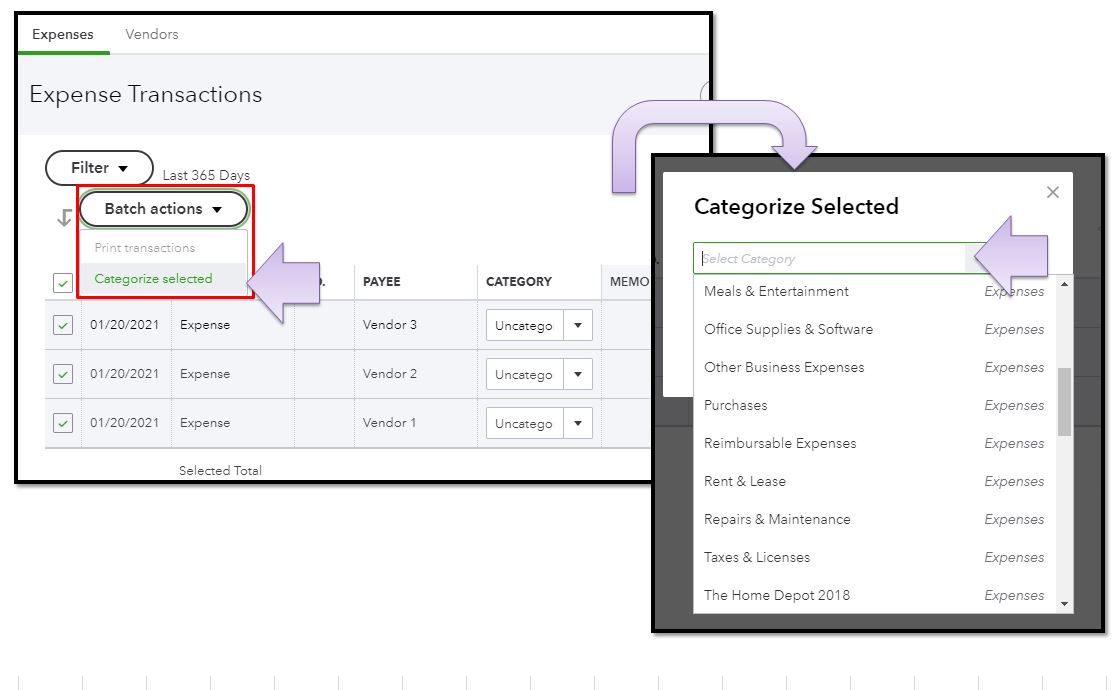Choose The Home Depot 2018 category
The height and width of the screenshot is (690, 1118).
pos(777,595)
